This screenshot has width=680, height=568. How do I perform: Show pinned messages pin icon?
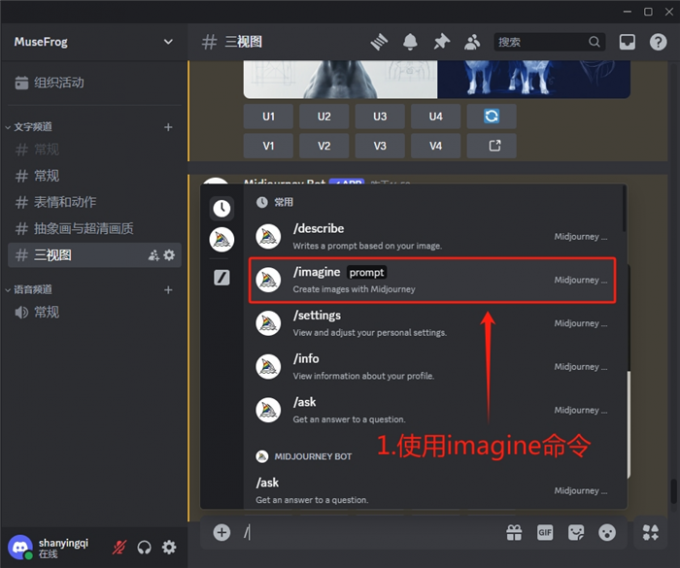pyautogui.click(x=441, y=42)
